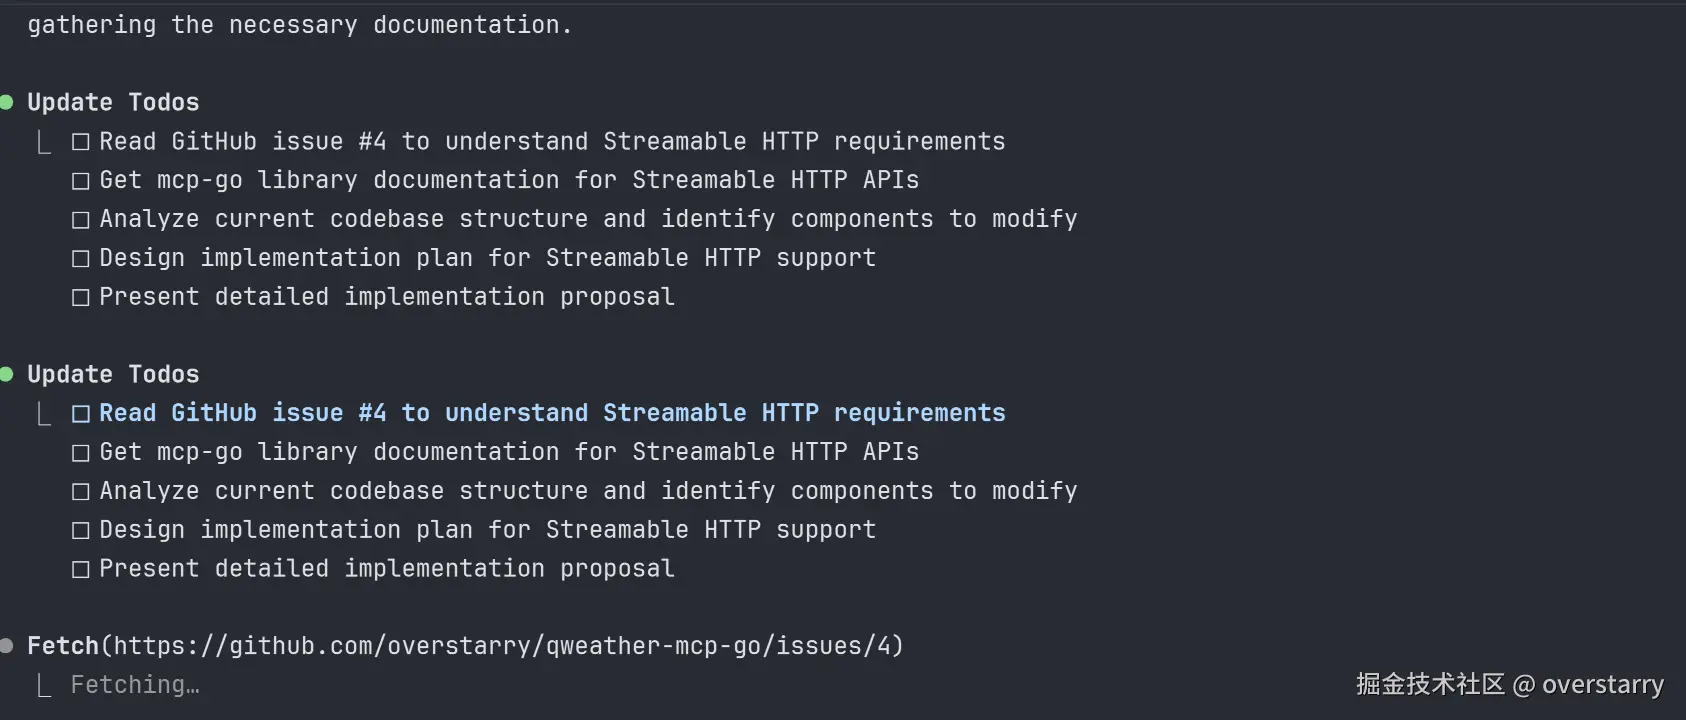The image size is (1686, 720).
Task: Collapse the second "Update Todos" heading
Action: click(x=113, y=374)
